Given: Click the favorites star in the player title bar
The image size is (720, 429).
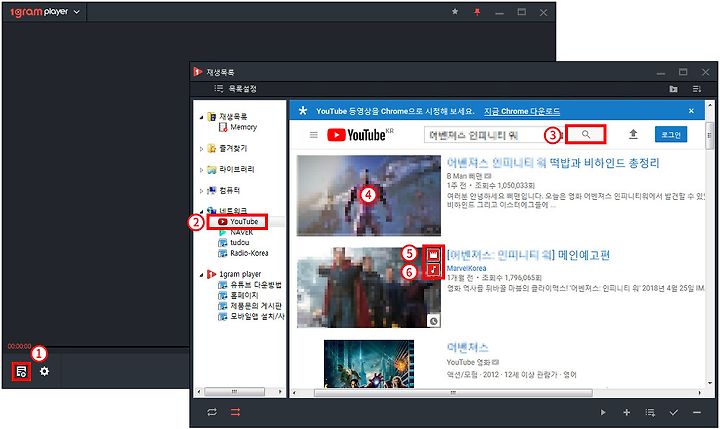Looking at the screenshot, I should (x=455, y=12).
